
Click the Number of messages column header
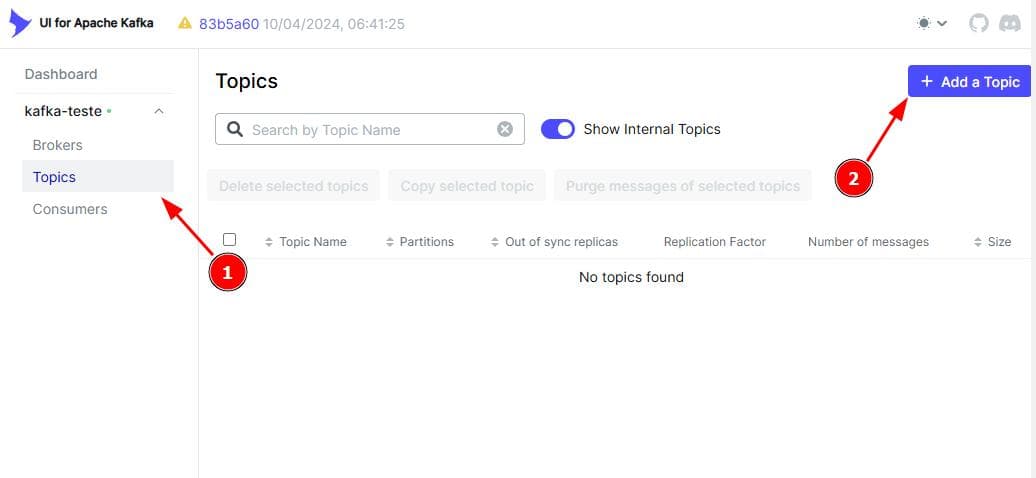pos(868,242)
